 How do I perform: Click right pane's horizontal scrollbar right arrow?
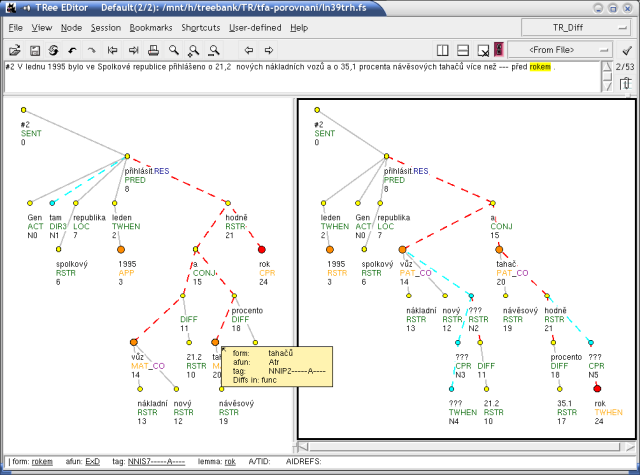point(630,447)
